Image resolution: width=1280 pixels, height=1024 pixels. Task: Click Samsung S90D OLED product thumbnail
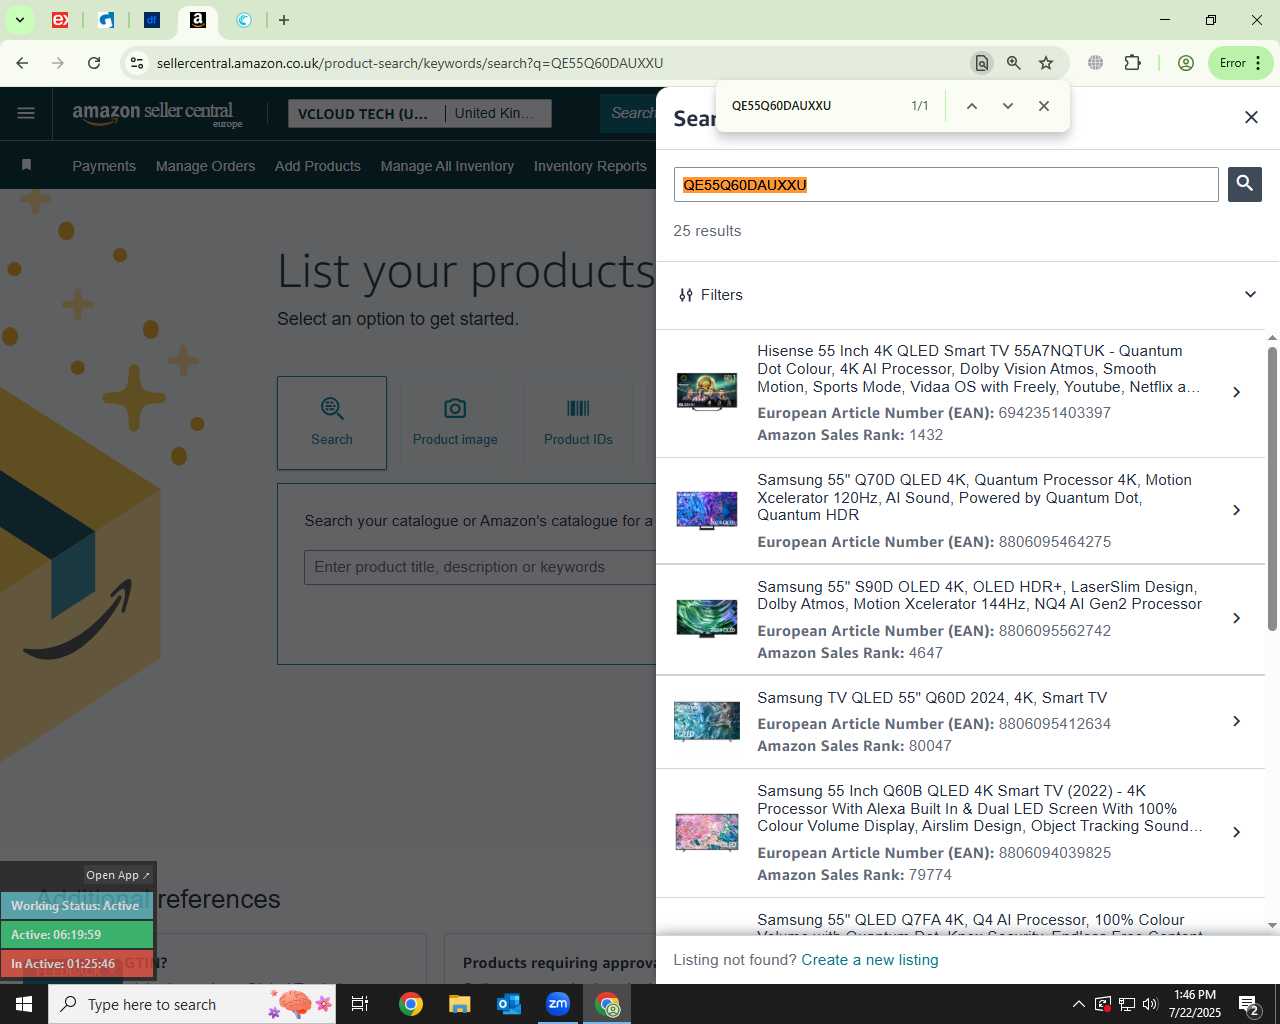707,618
